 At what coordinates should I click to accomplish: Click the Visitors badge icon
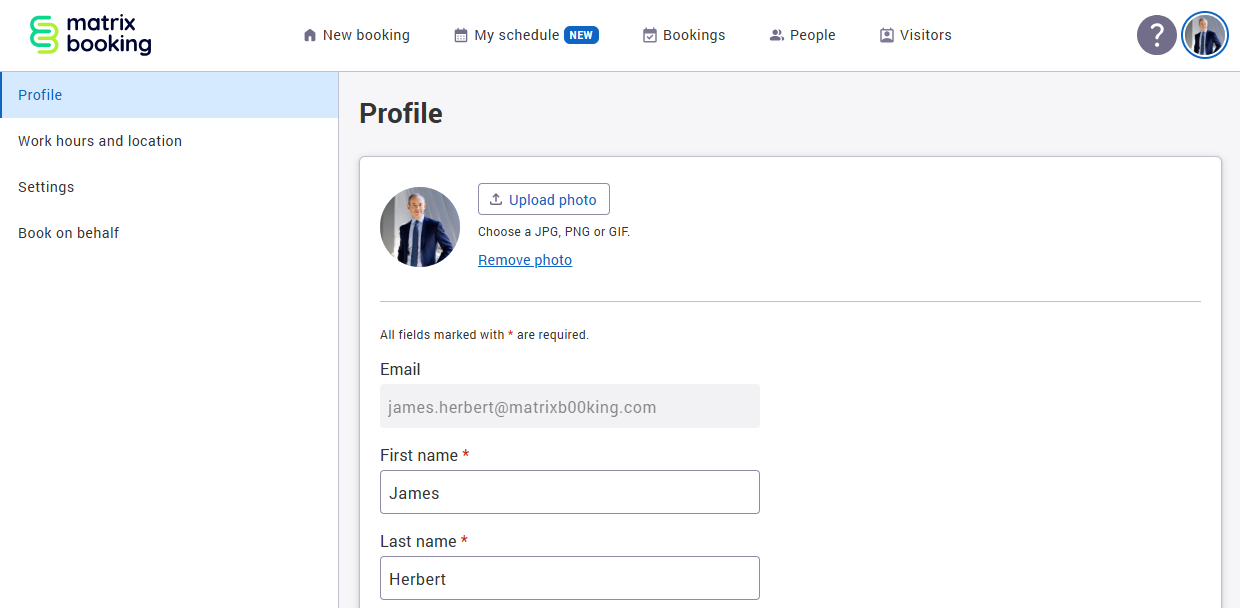click(x=887, y=35)
